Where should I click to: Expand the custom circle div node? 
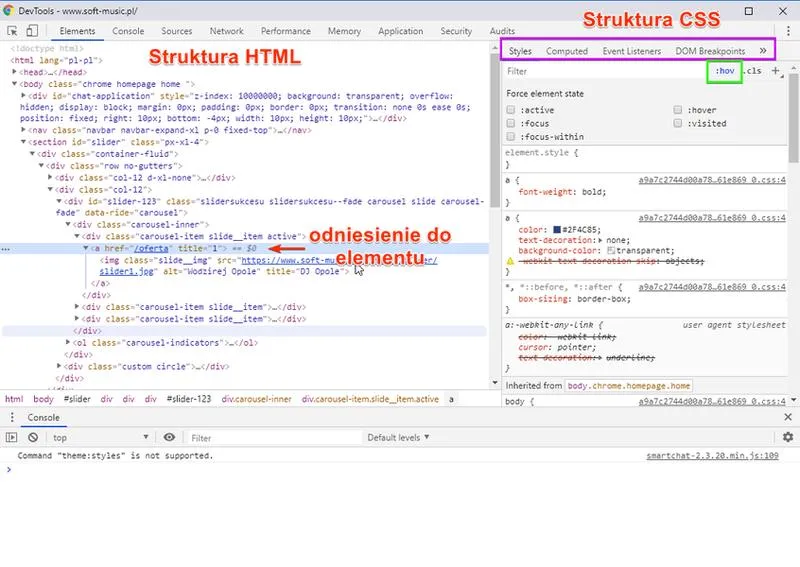click(x=59, y=366)
